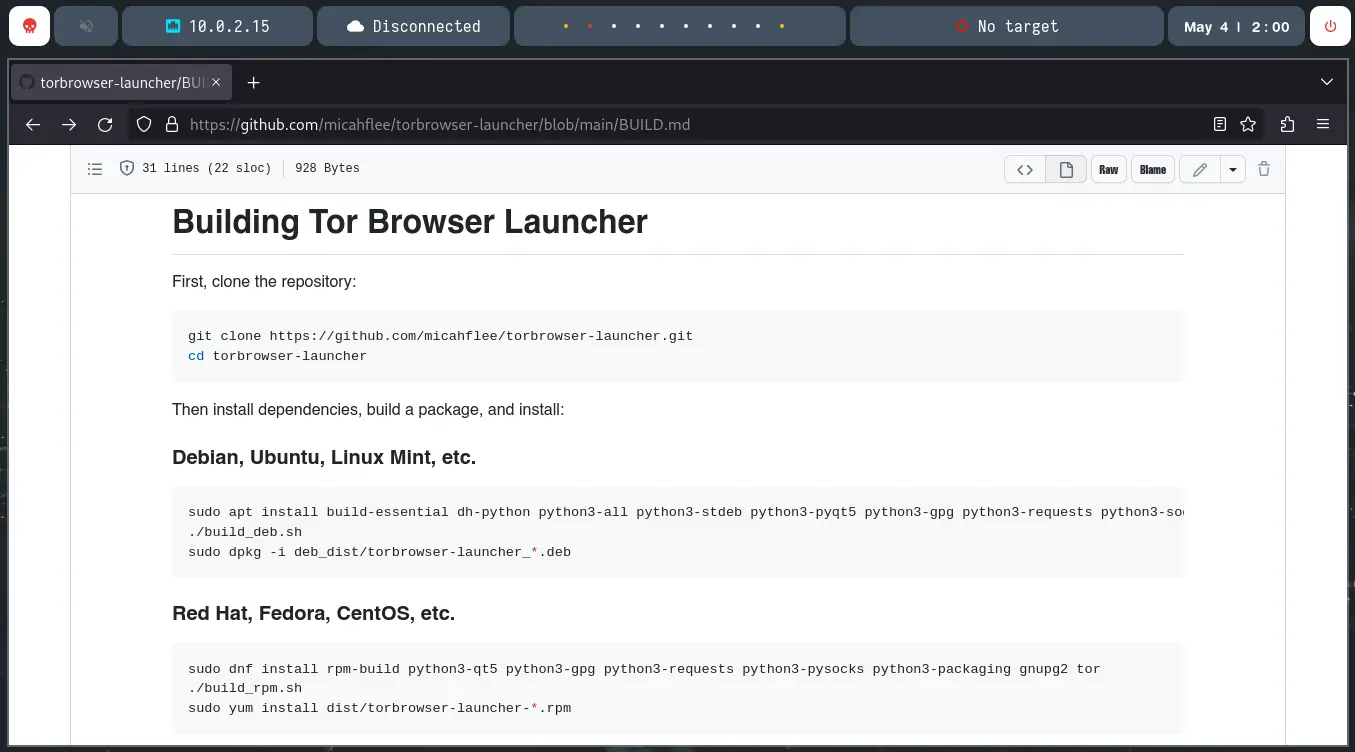Switch to source code view button
The image size is (1355, 752).
[x=1025, y=169]
